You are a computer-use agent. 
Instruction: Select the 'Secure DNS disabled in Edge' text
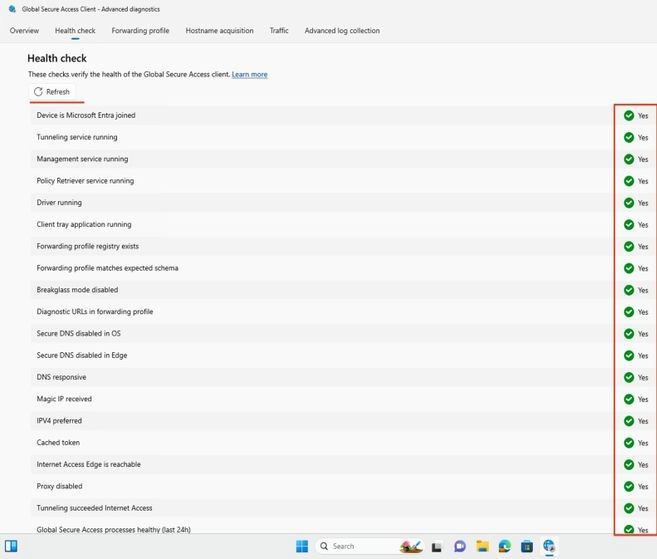[x=82, y=355]
